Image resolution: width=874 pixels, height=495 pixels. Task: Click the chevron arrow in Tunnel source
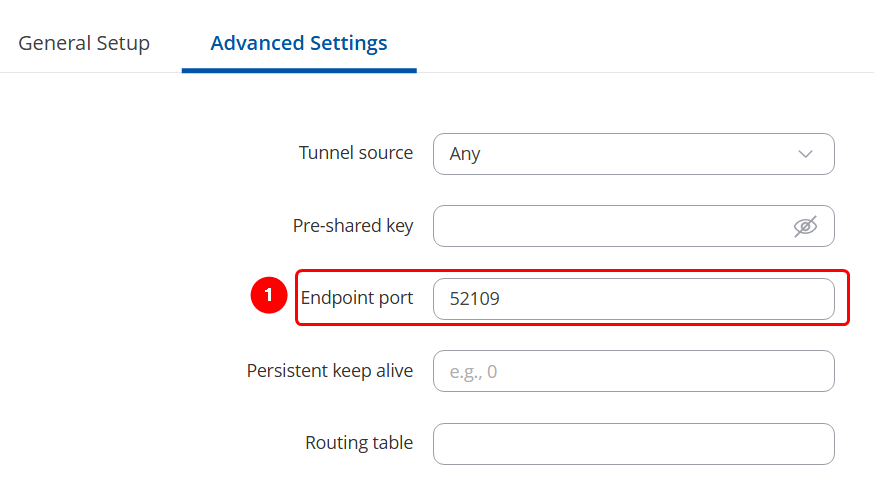click(806, 154)
